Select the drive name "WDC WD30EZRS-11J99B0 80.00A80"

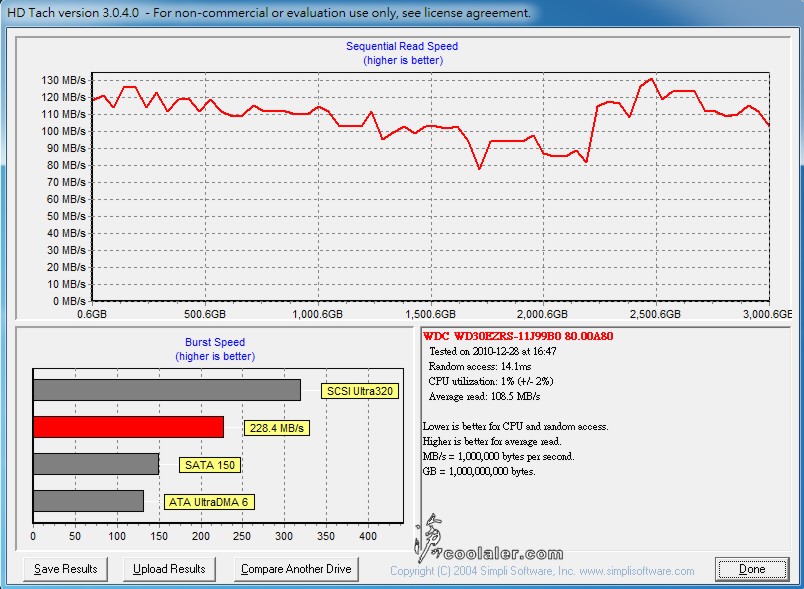[518, 336]
